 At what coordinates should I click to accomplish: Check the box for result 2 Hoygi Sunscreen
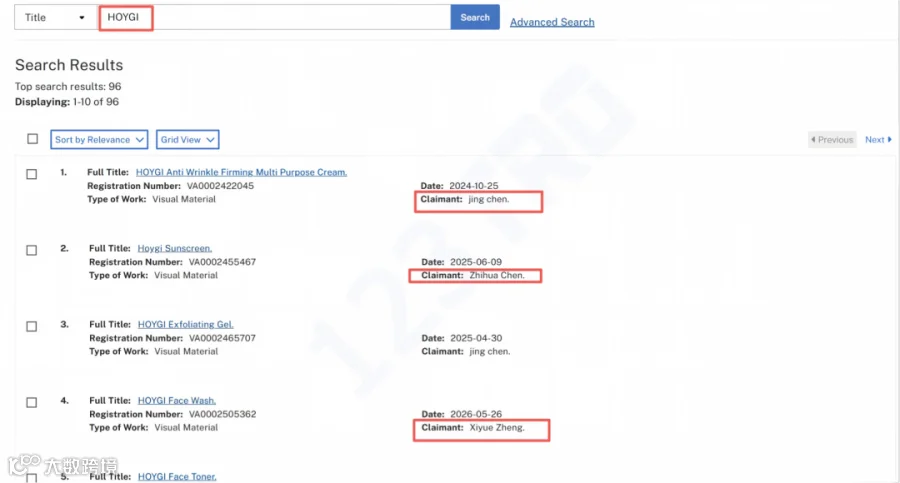click(32, 250)
